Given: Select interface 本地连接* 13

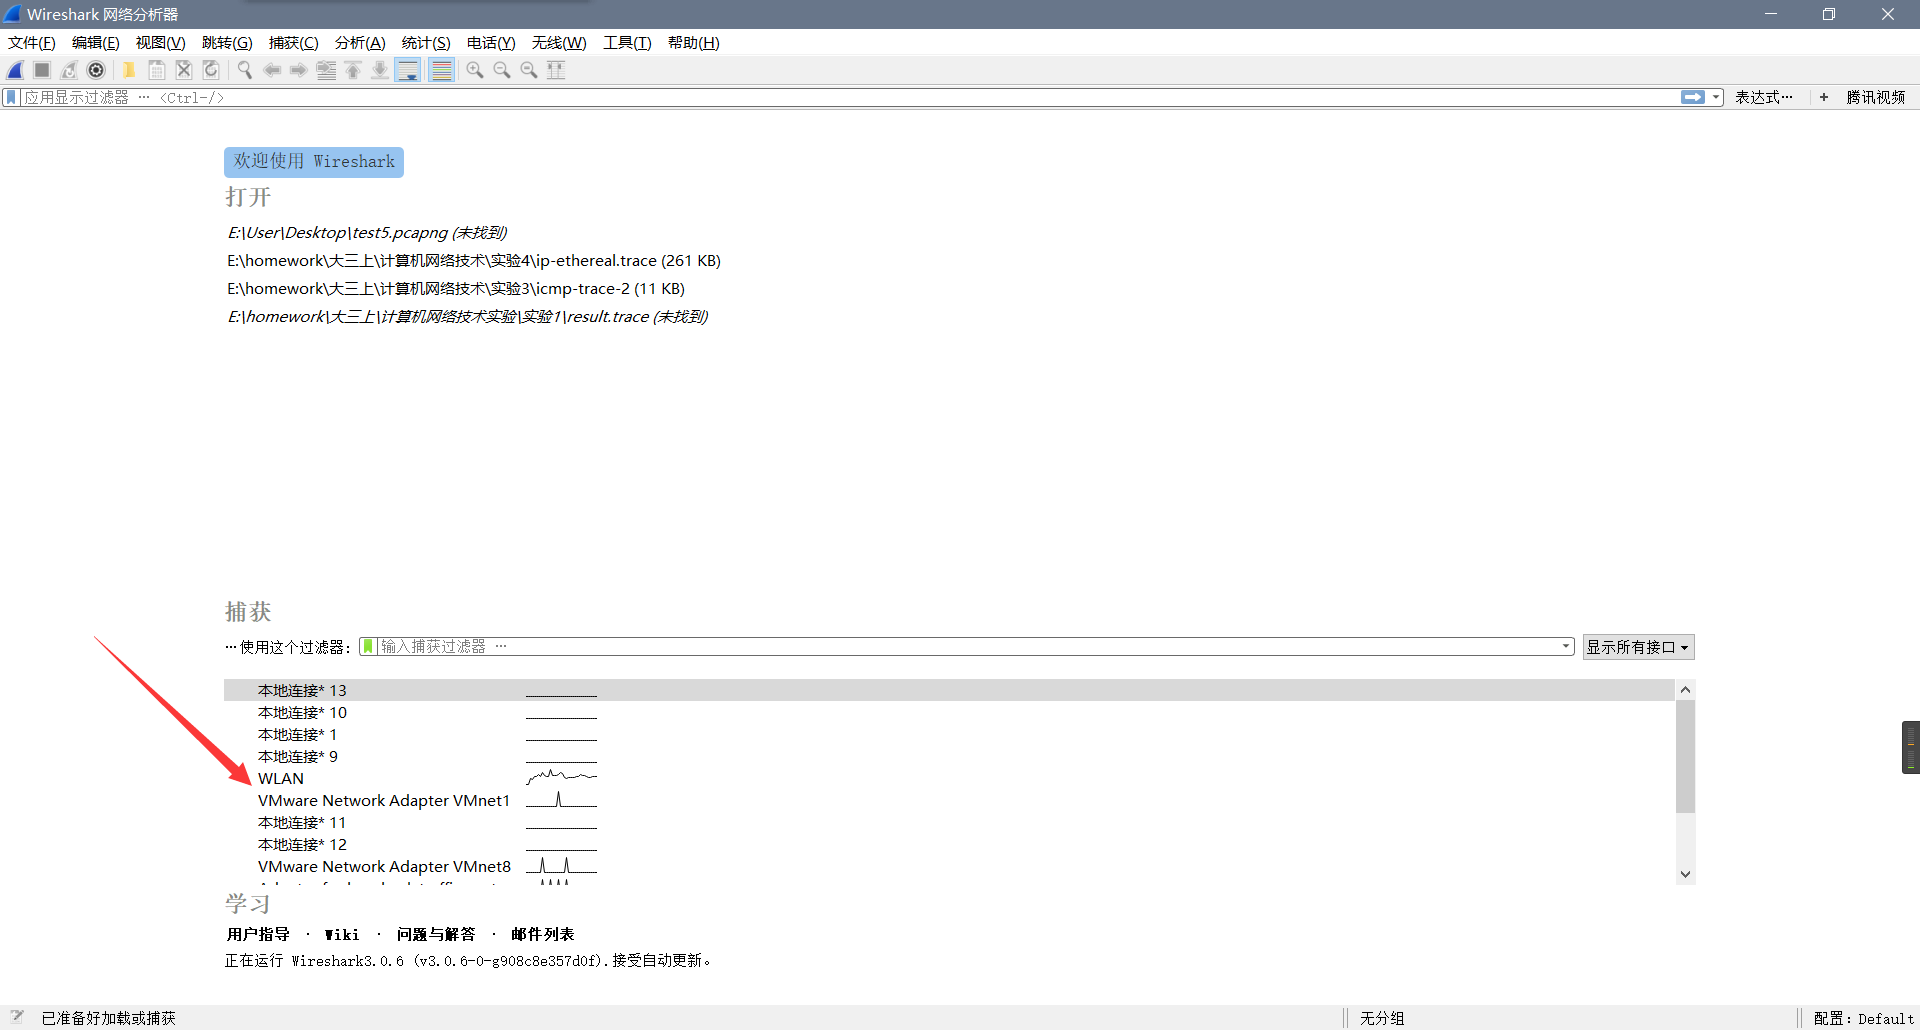Looking at the screenshot, I should pos(949,690).
